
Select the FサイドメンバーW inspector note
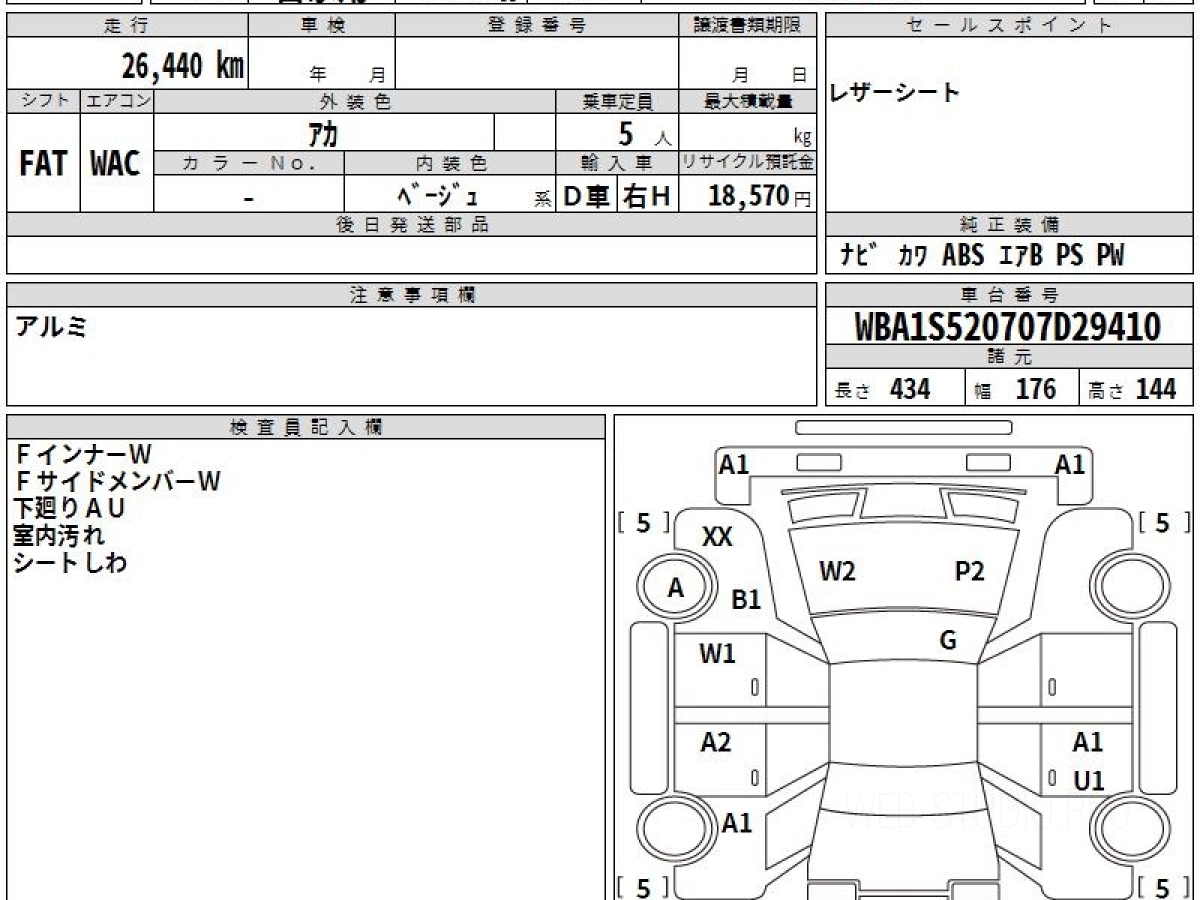[117, 482]
